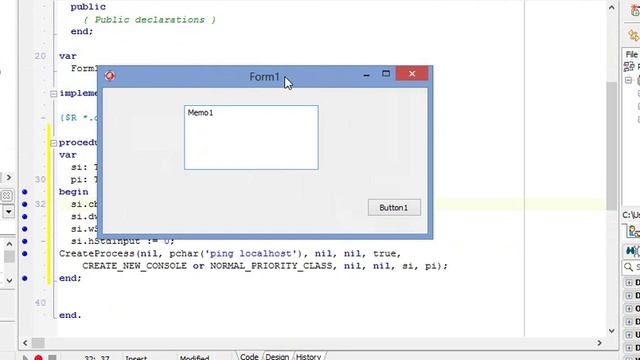Click the '32: 37' cursor position status

[x=97, y=358]
